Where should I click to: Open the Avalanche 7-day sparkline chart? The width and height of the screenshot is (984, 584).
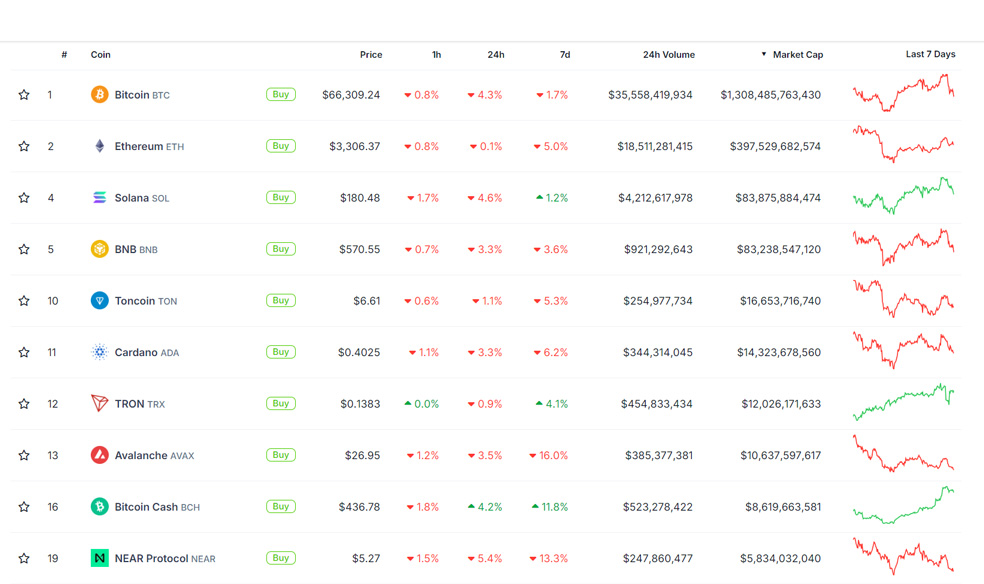point(904,454)
